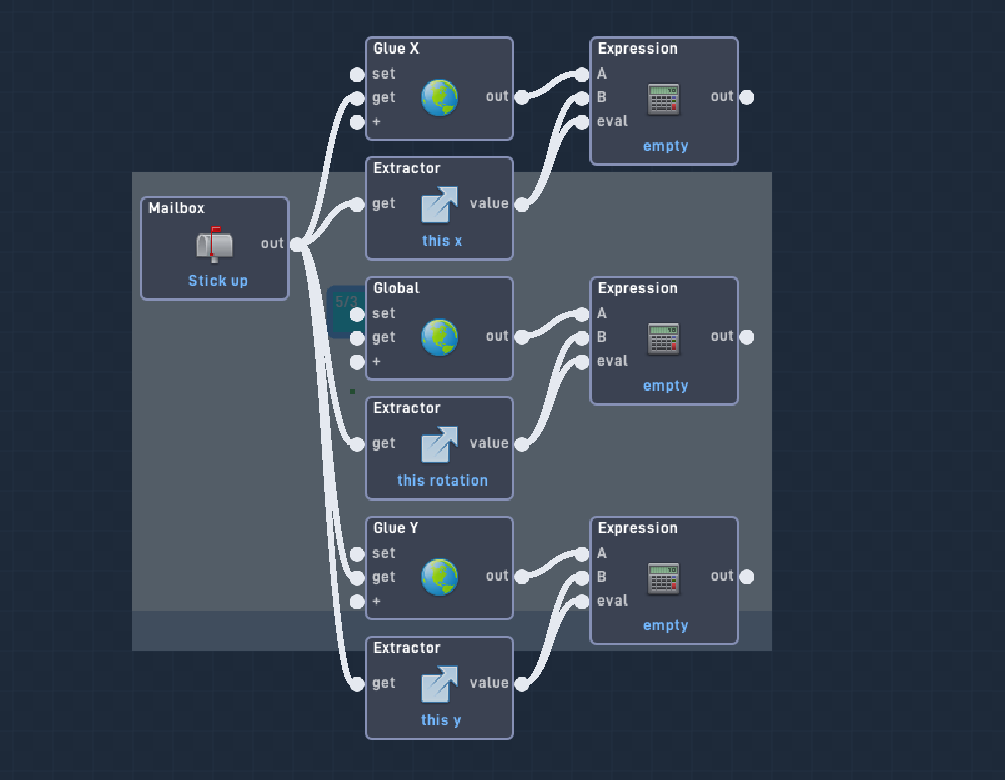
Task: Click the calculator icon in middle Expression node
Action: [x=663, y=339]
